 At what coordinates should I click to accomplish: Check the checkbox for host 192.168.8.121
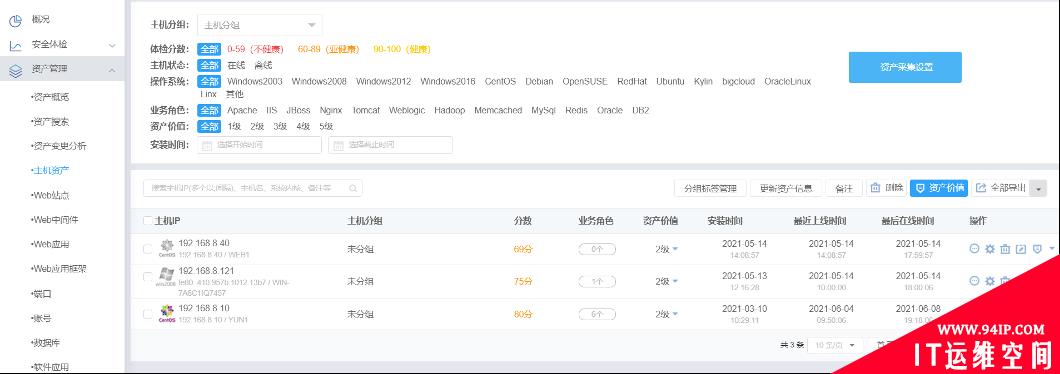(148, 277)
